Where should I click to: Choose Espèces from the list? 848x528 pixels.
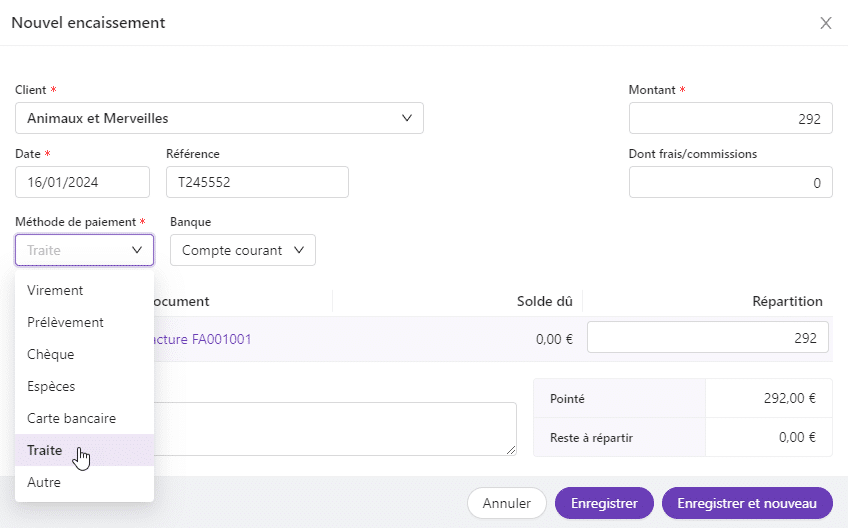coord(51,386)
